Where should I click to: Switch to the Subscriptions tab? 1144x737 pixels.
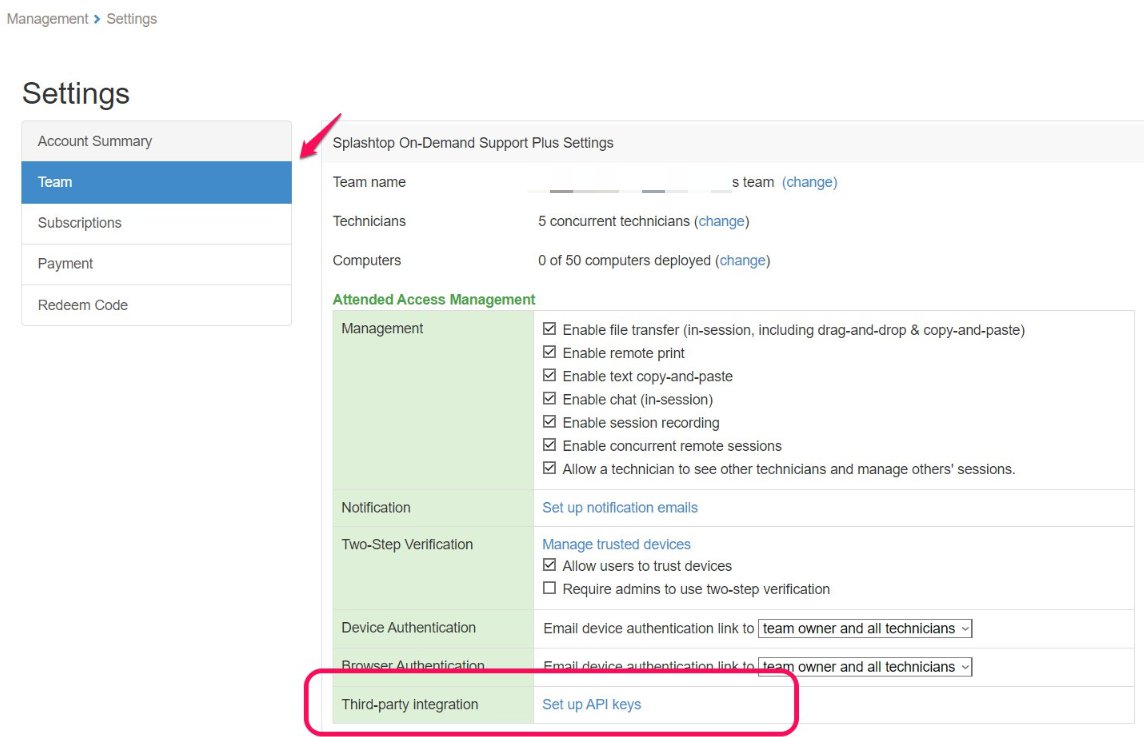click(157, 223)
